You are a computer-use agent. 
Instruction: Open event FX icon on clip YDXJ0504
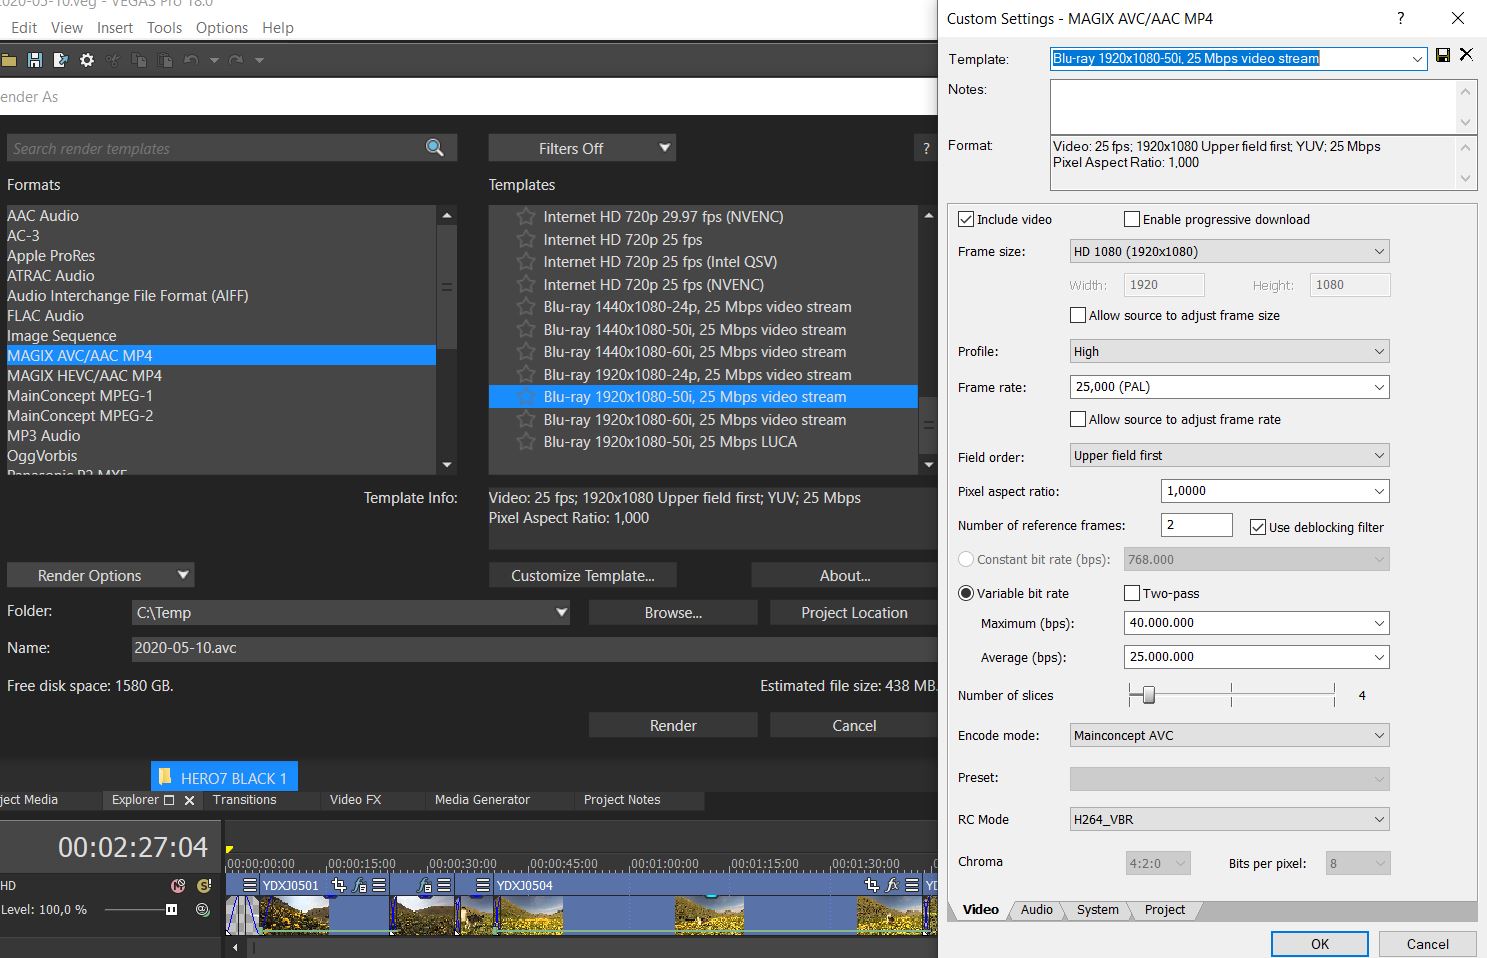(x=892, y=885)
